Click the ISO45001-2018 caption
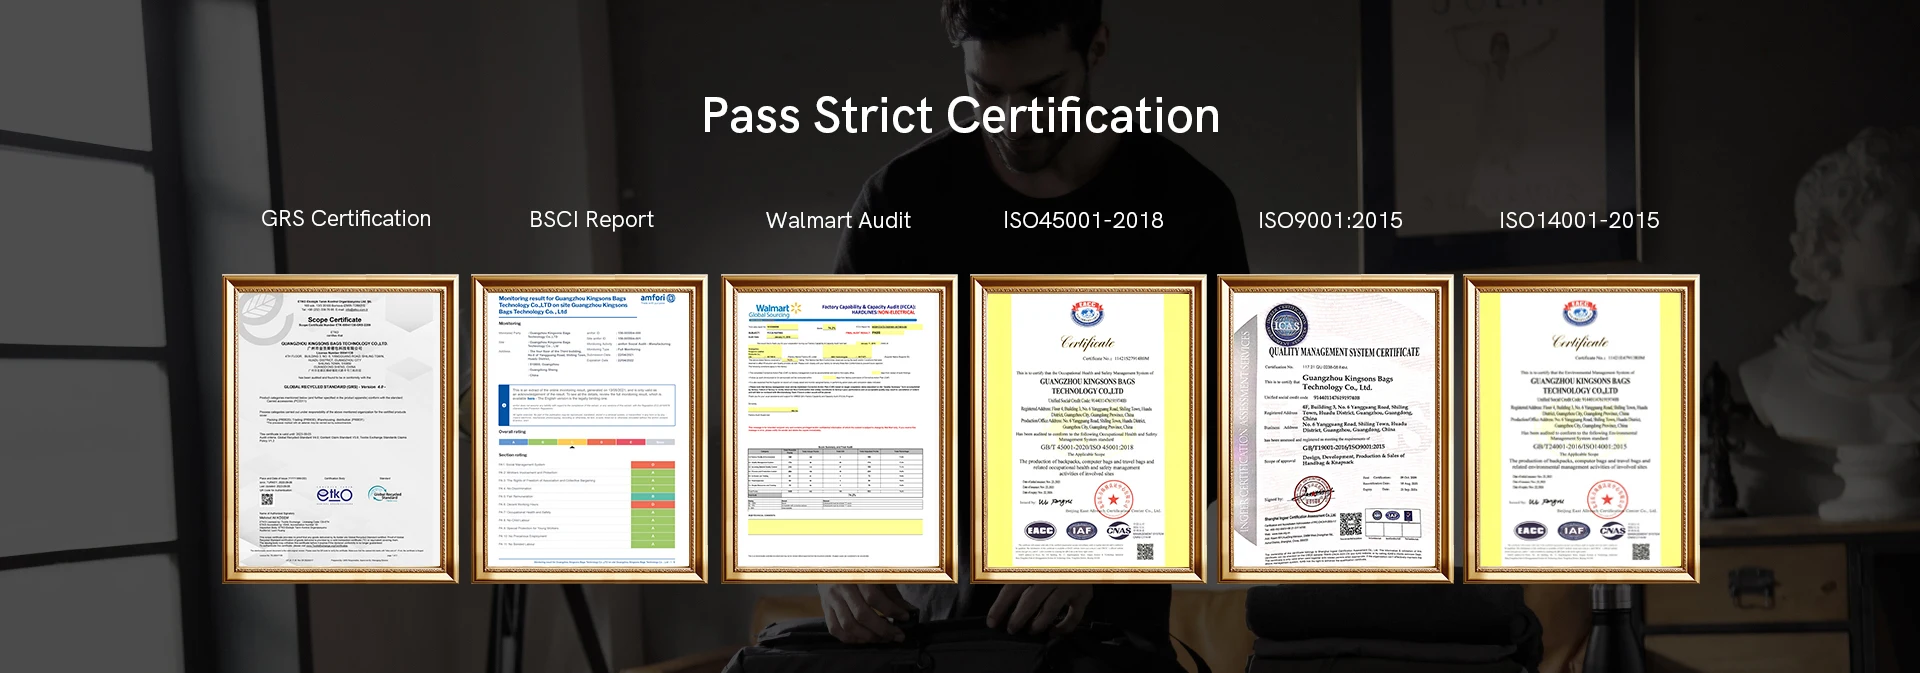 pos(1083,221)
